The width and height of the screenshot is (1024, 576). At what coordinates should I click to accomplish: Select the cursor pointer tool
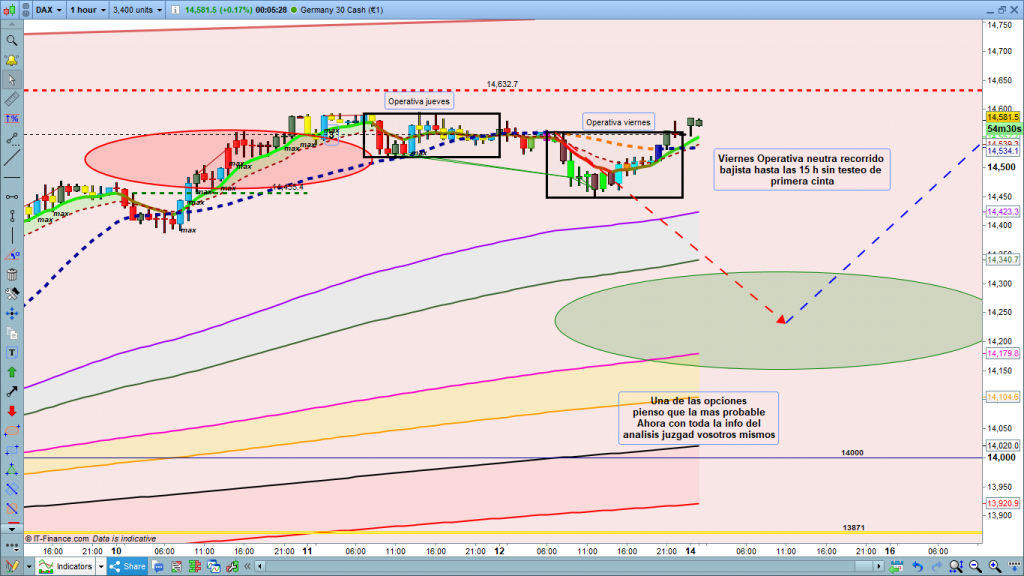pos(11,80)
